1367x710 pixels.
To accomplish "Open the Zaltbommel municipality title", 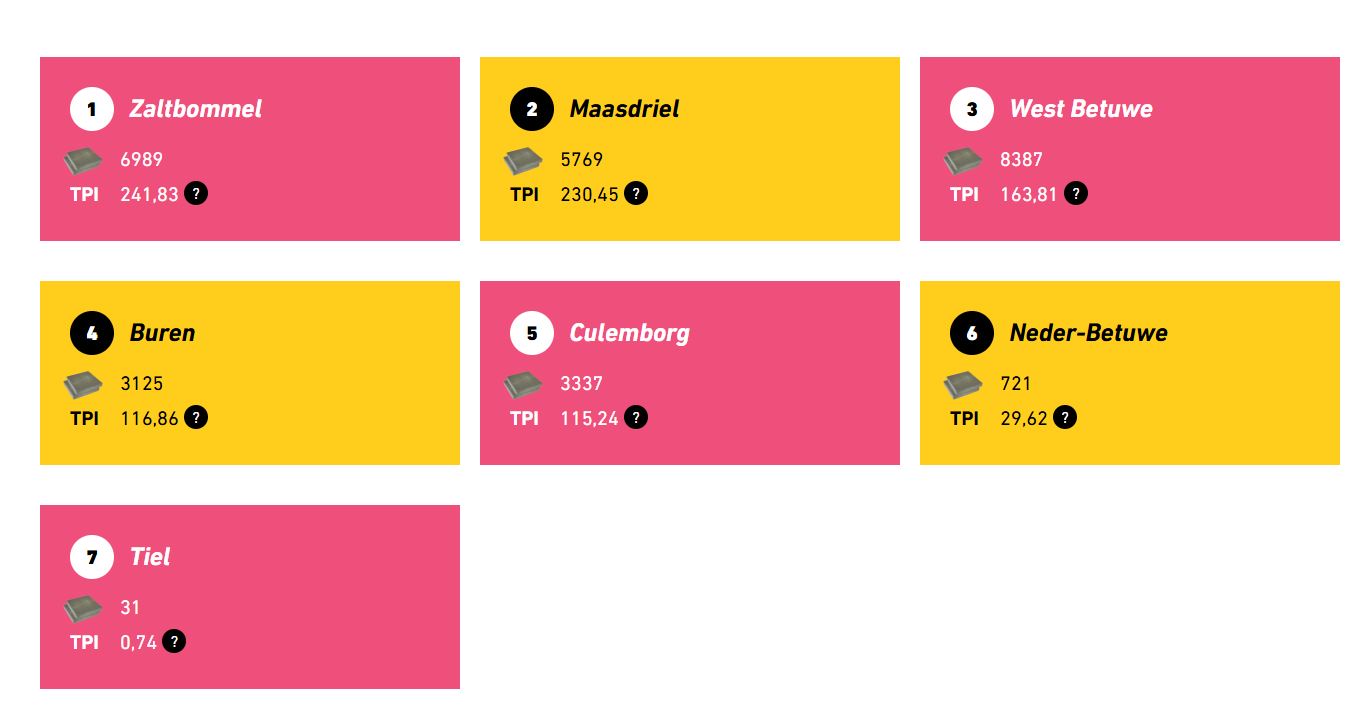I will pyautogui.click(x=196, y=109).
